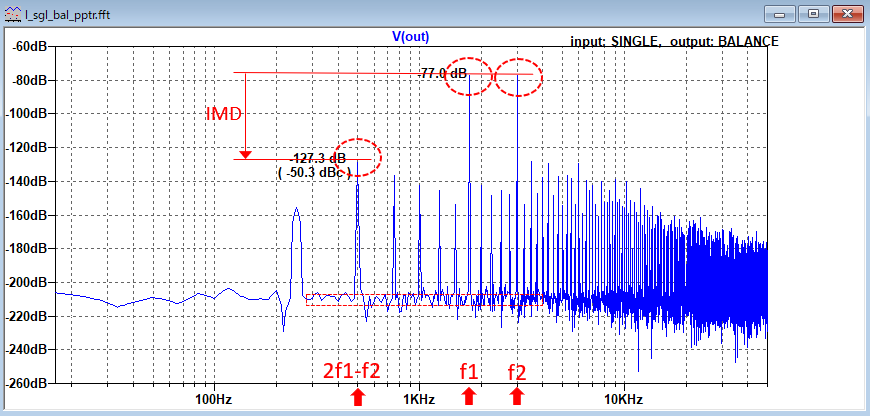Click the -180dB vertical axis label
The width and height of the screenshot is (870, 416).
(x=26, y=249)
